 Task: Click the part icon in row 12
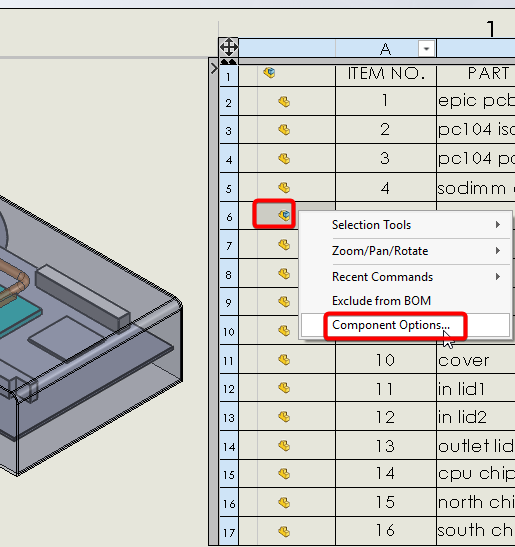pyautogui.click(x=284, y=388)
